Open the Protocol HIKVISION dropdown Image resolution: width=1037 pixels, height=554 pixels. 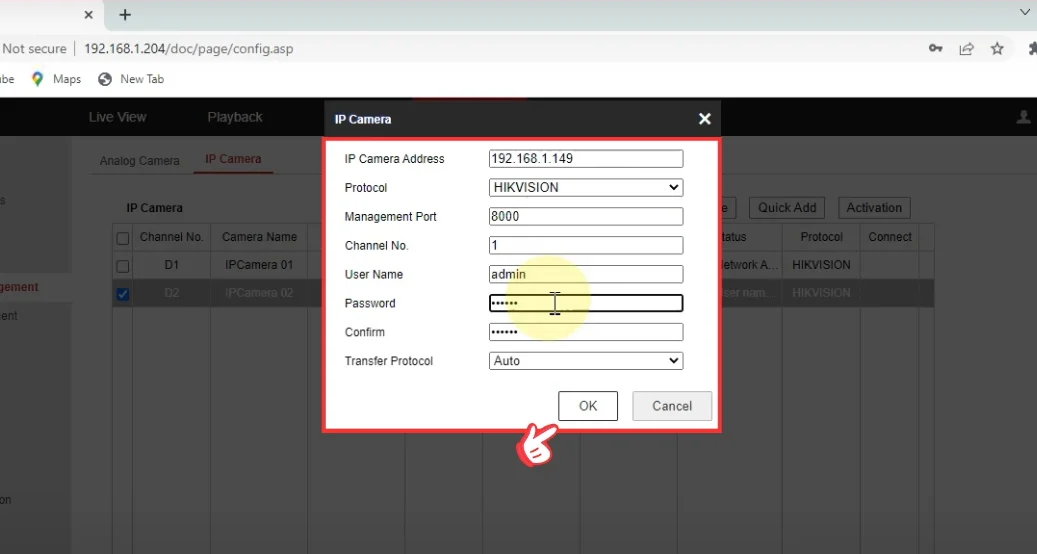[x=586, y=187]
